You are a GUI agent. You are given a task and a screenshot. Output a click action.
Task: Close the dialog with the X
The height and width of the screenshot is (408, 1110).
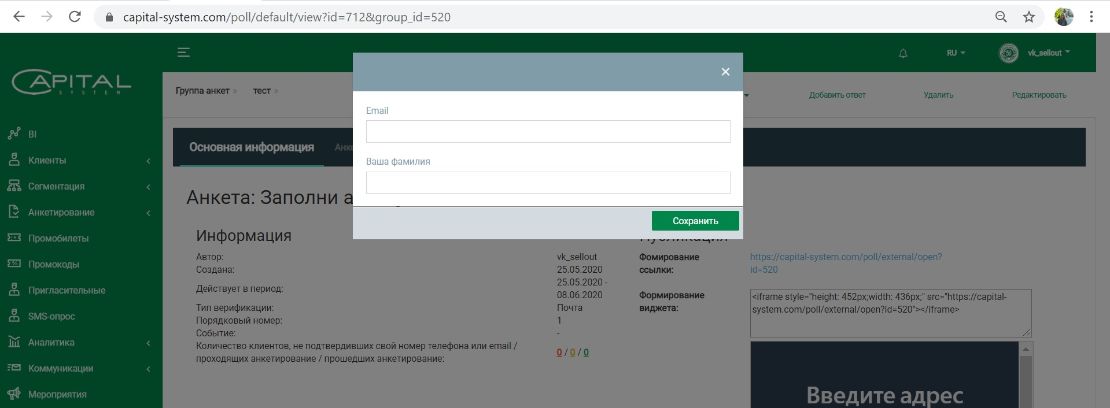(x=725, y=72)
